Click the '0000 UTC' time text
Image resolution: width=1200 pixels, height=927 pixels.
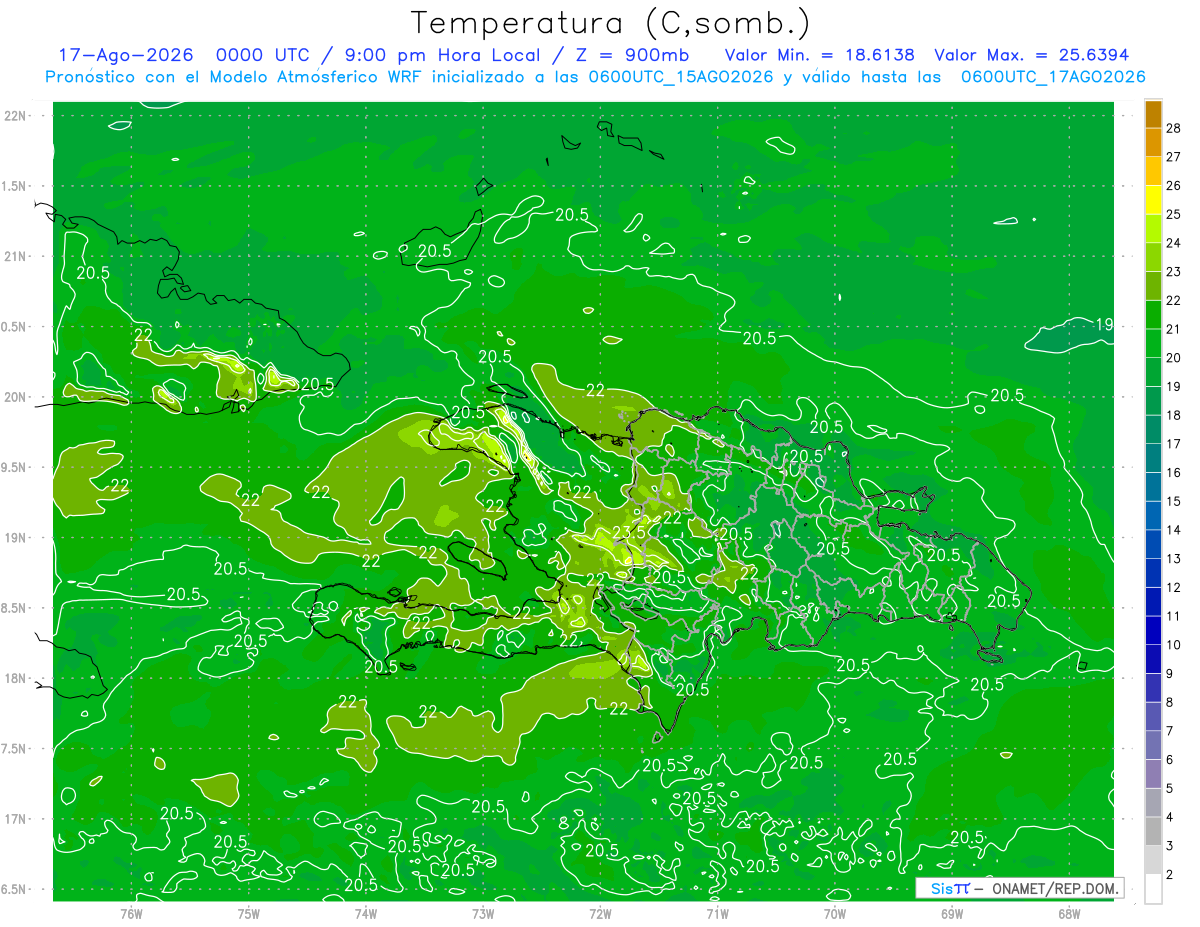point(265,55)
